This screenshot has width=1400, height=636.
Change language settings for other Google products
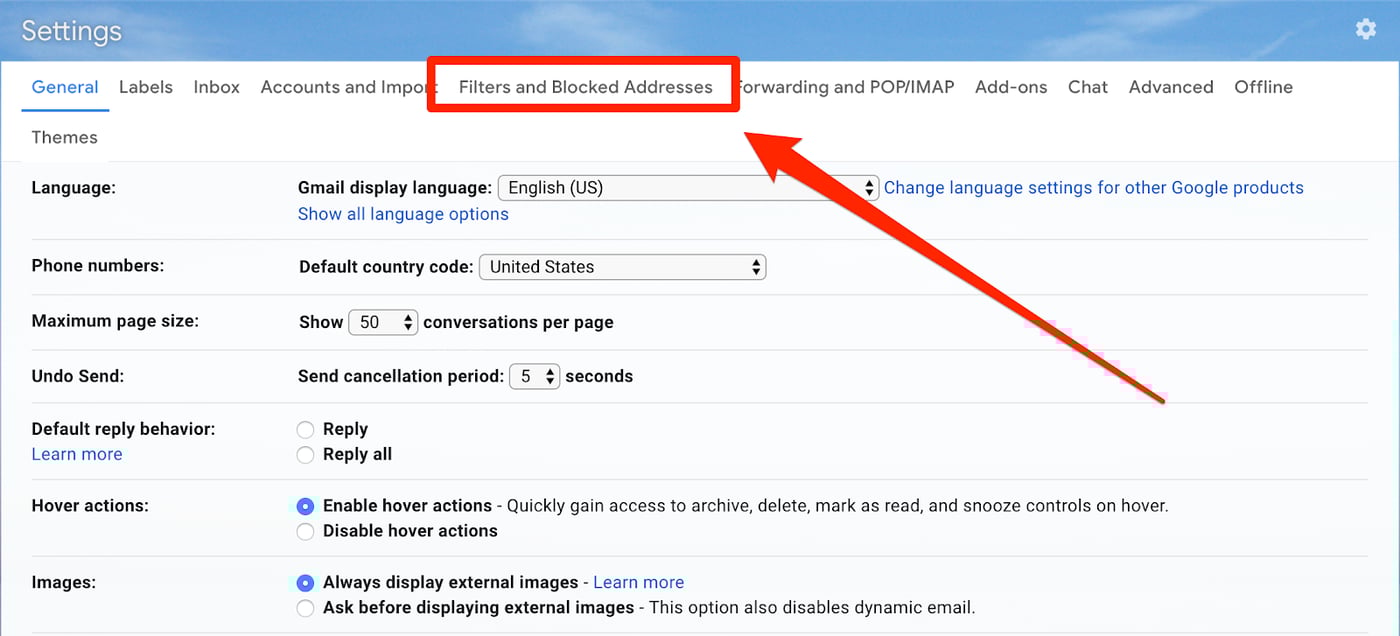(x=1093, y=187)
